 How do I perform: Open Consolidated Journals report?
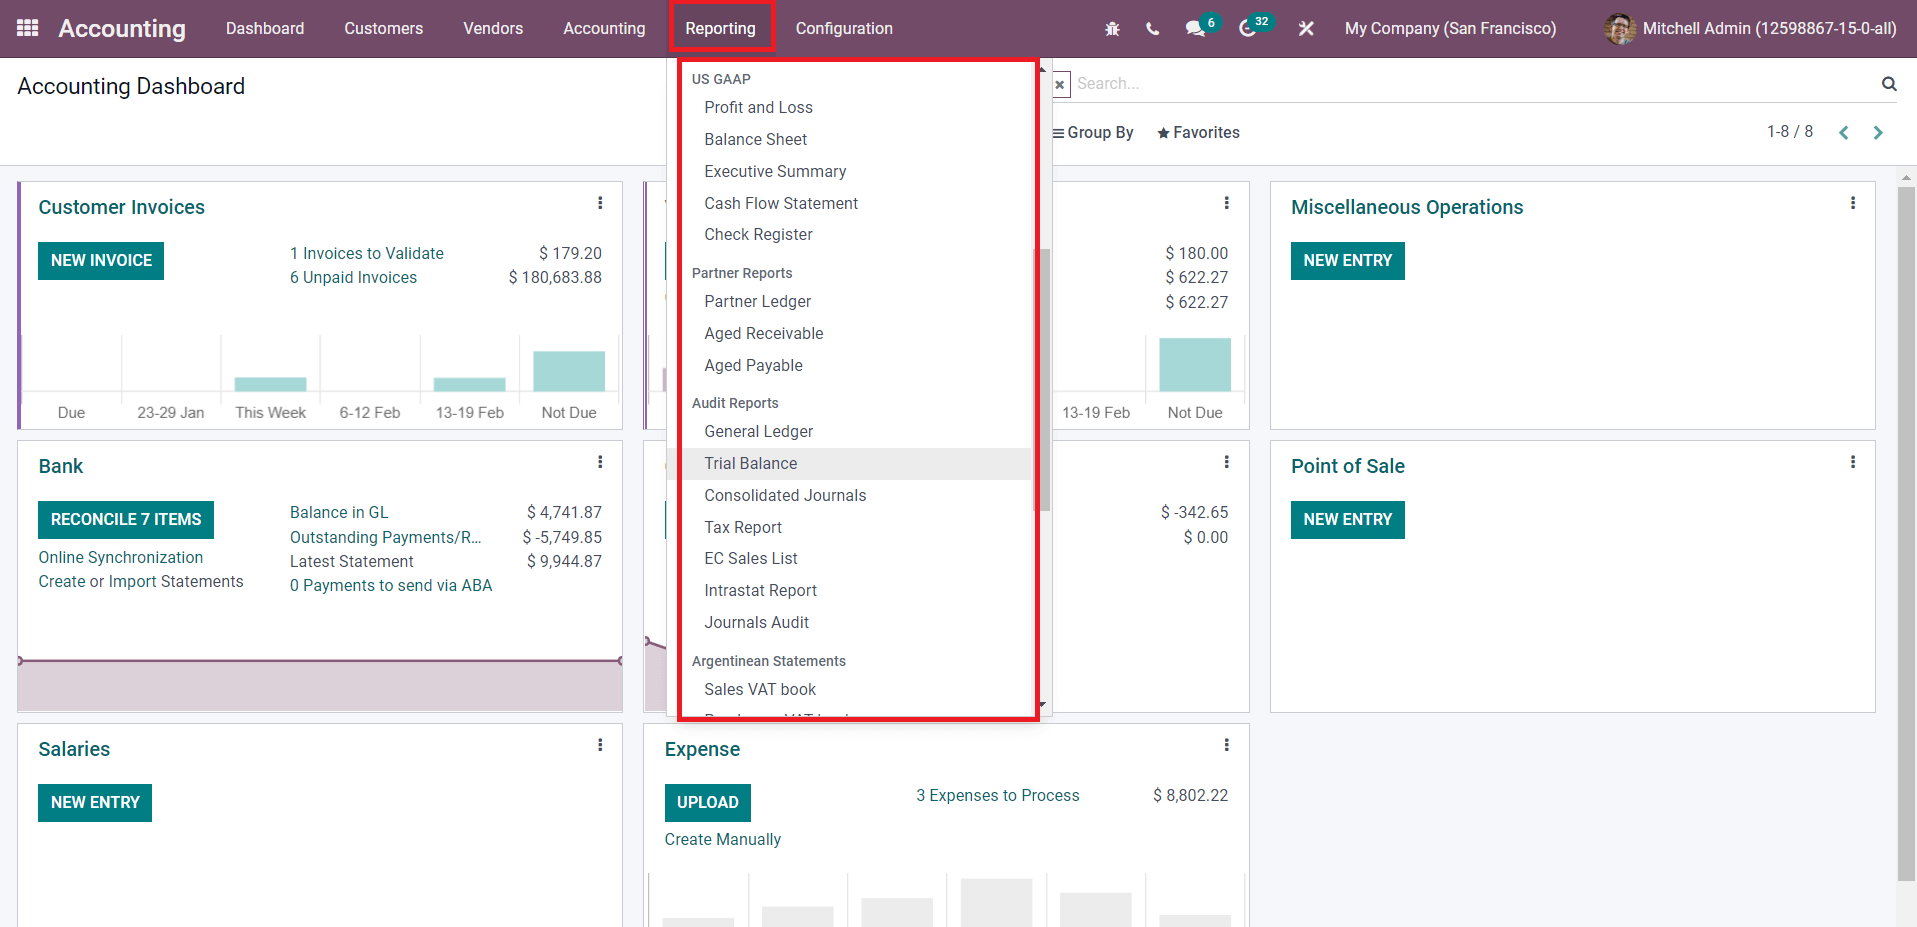point(785,496)
